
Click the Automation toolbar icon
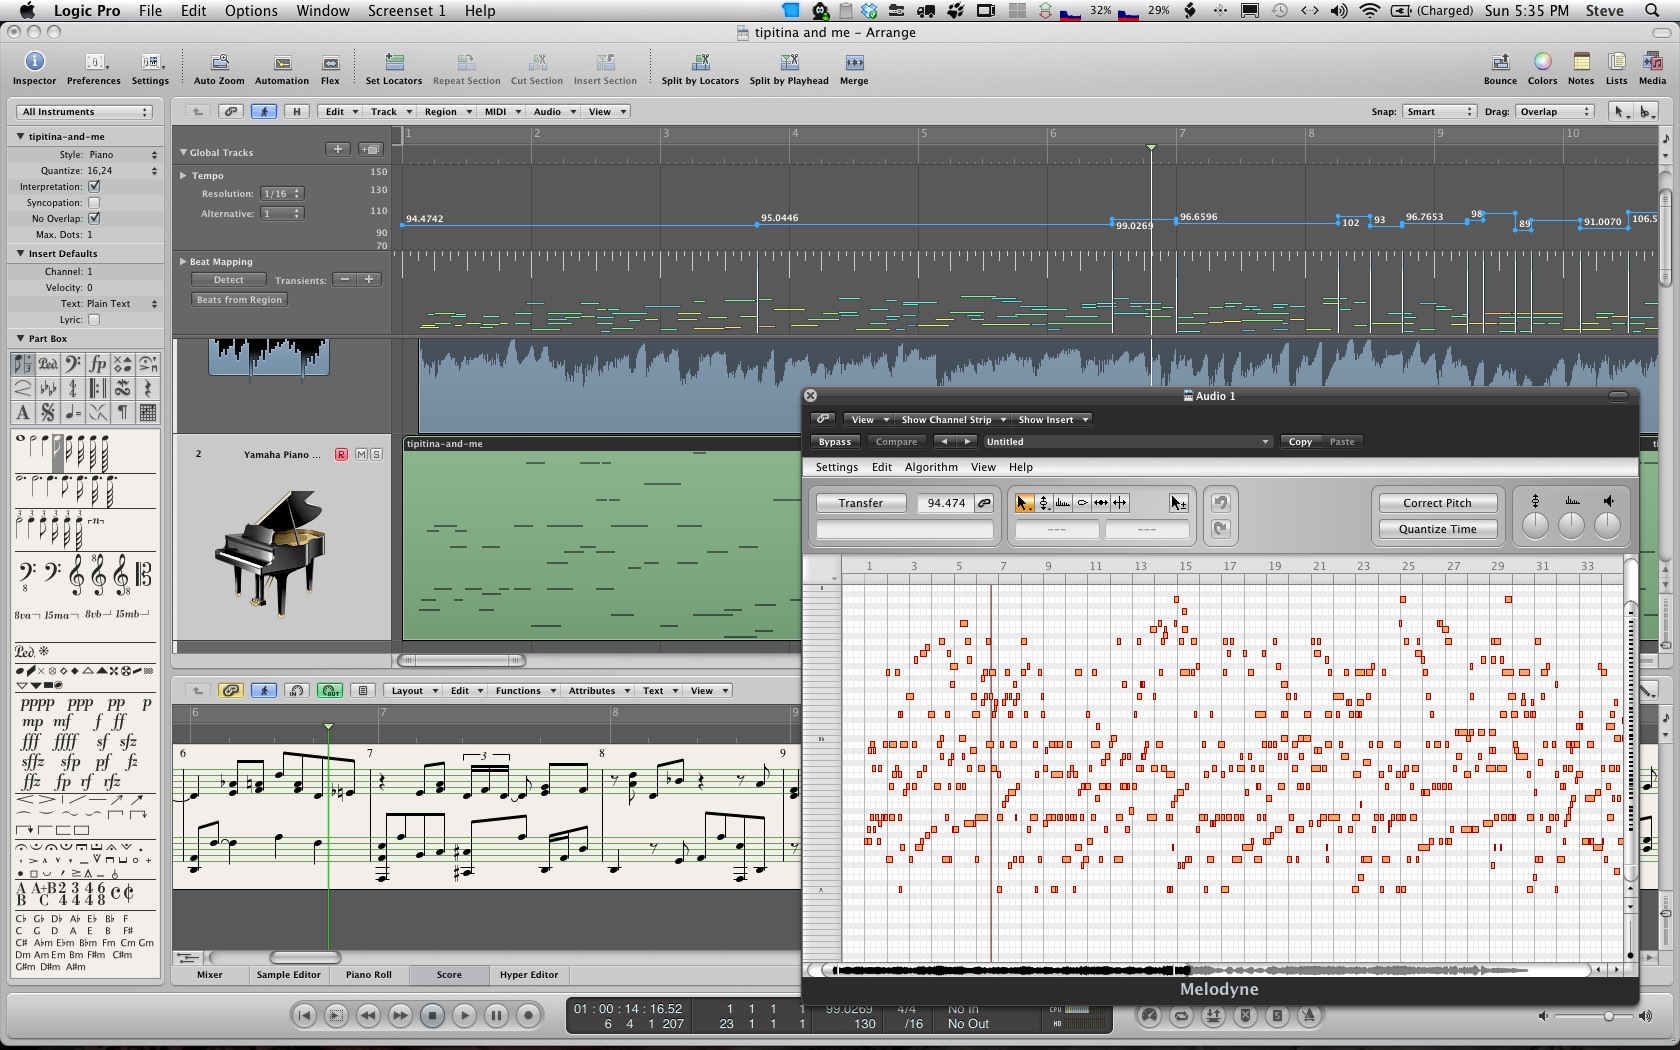282,68
